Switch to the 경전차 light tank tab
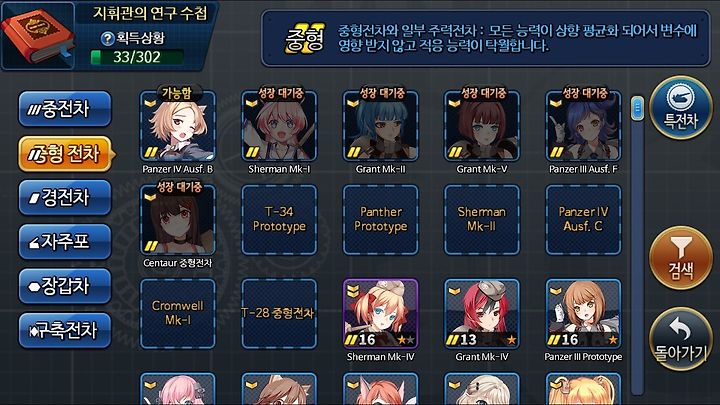720x405 pixels. (65, 197)
